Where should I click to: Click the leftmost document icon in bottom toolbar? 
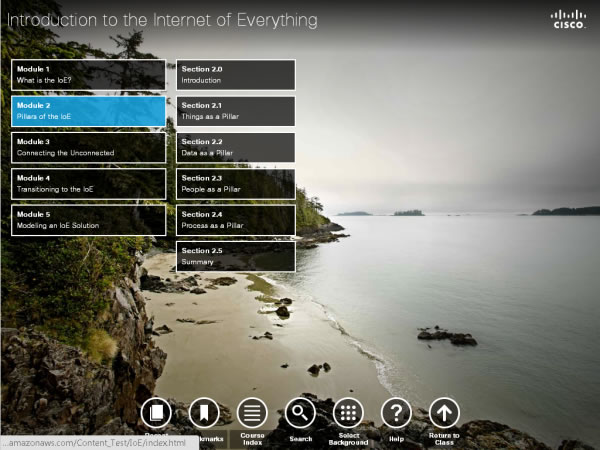point(156,413)
